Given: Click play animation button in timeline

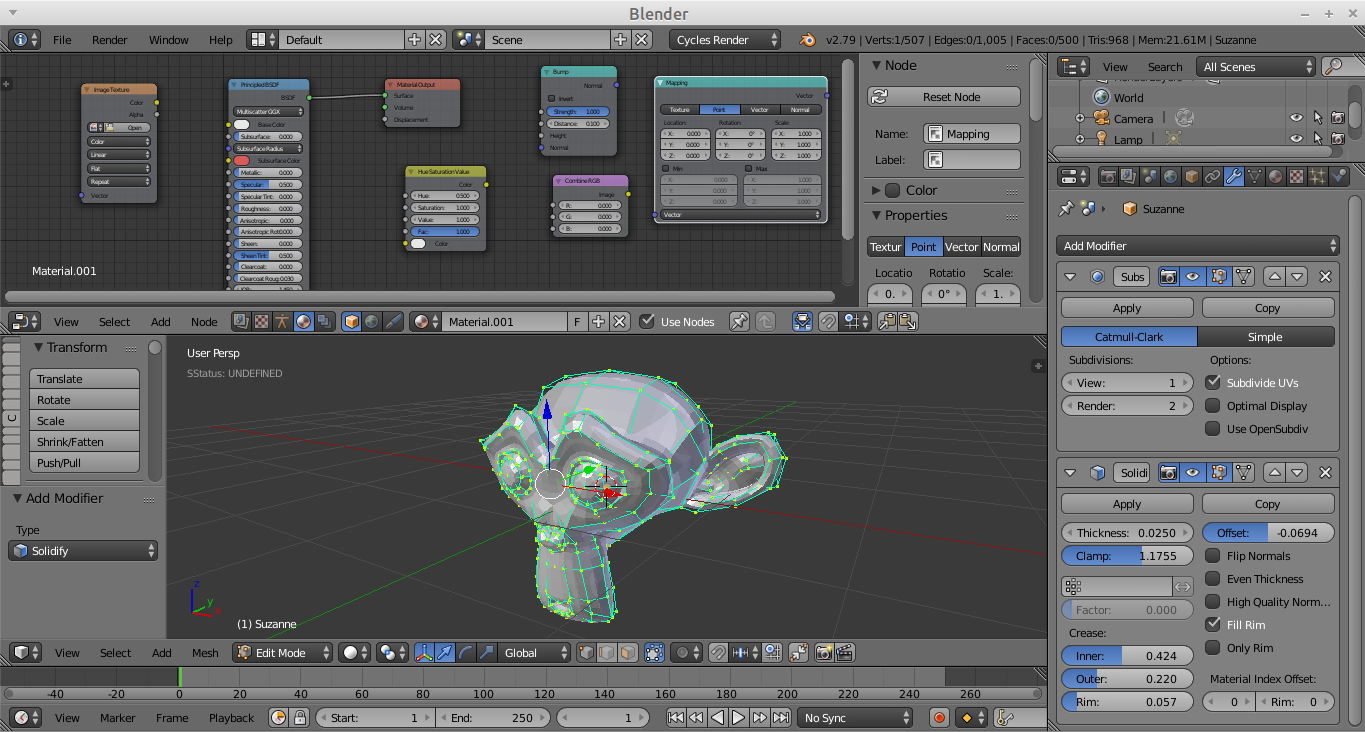Looking at the screenshot, I should pyautogui.click(x=738, y=718).
